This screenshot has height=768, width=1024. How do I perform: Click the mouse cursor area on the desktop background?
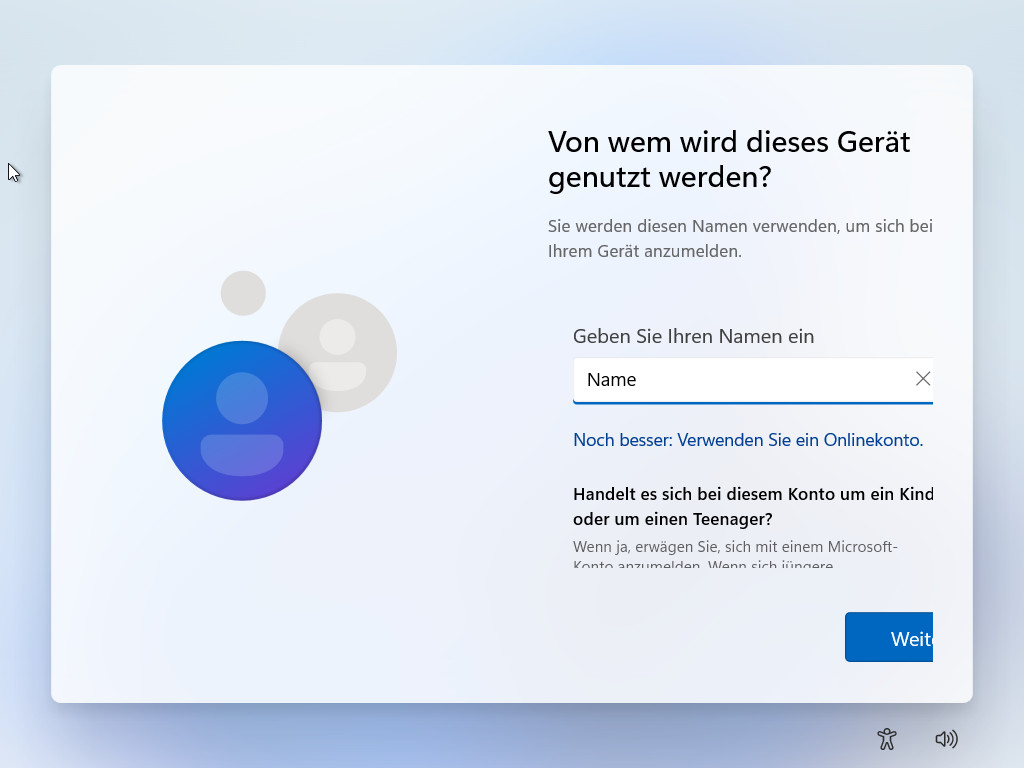coord(13,172)
